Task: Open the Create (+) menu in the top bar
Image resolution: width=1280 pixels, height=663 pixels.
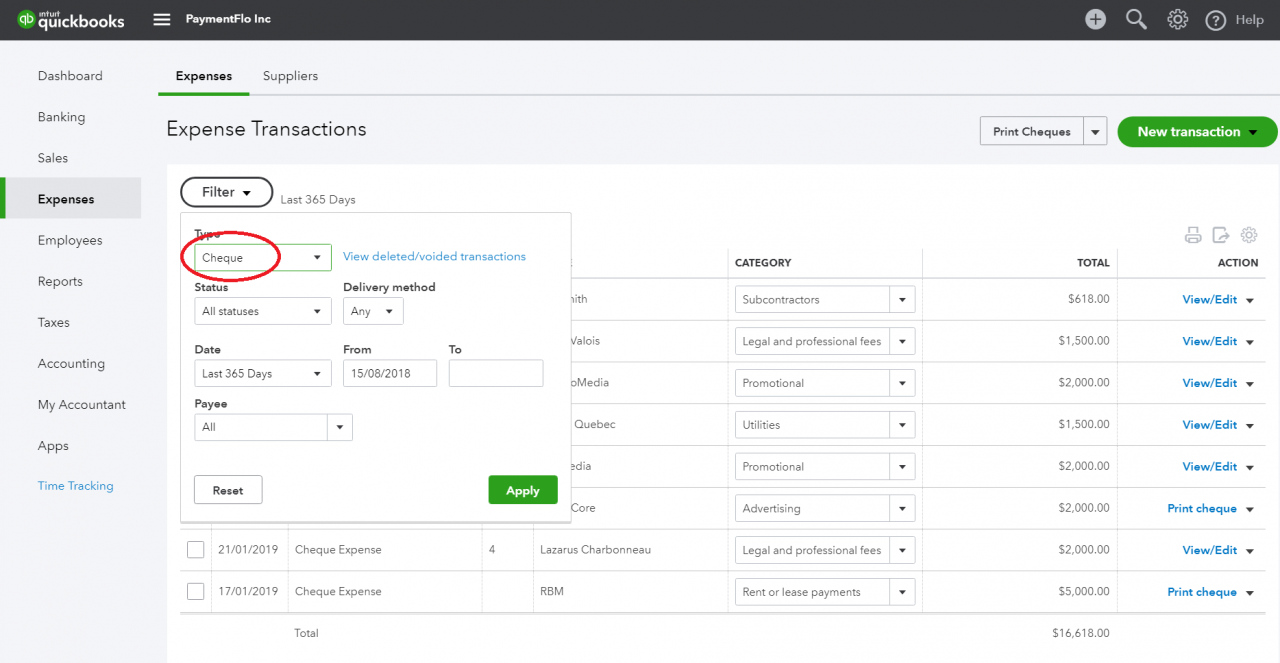Action: coord(1095,18)
